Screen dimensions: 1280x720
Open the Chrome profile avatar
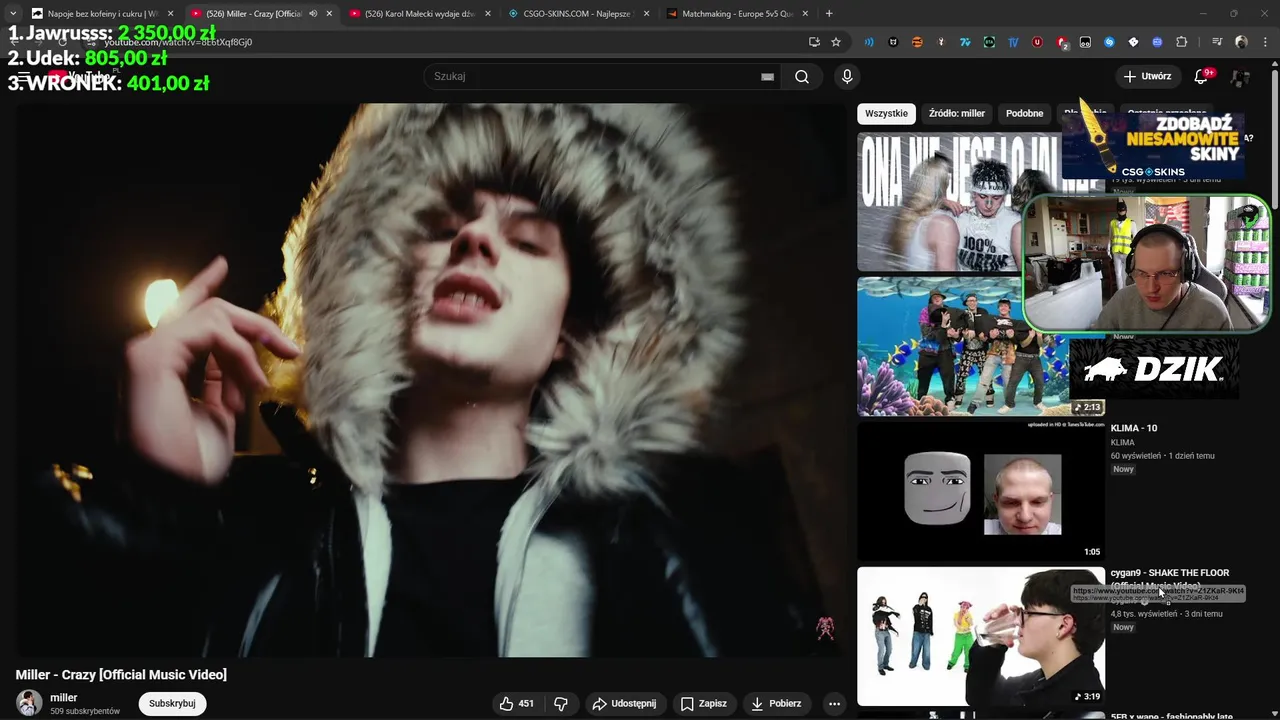(1241, 42)
